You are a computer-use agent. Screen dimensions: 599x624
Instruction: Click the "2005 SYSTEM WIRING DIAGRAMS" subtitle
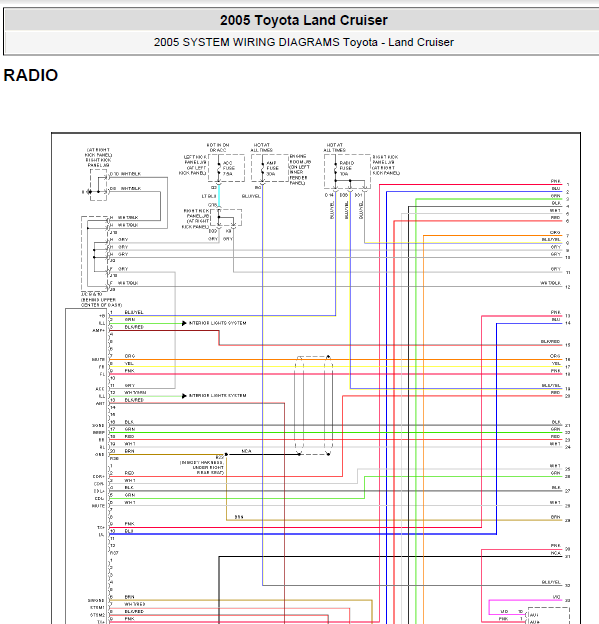click(247, 42)
